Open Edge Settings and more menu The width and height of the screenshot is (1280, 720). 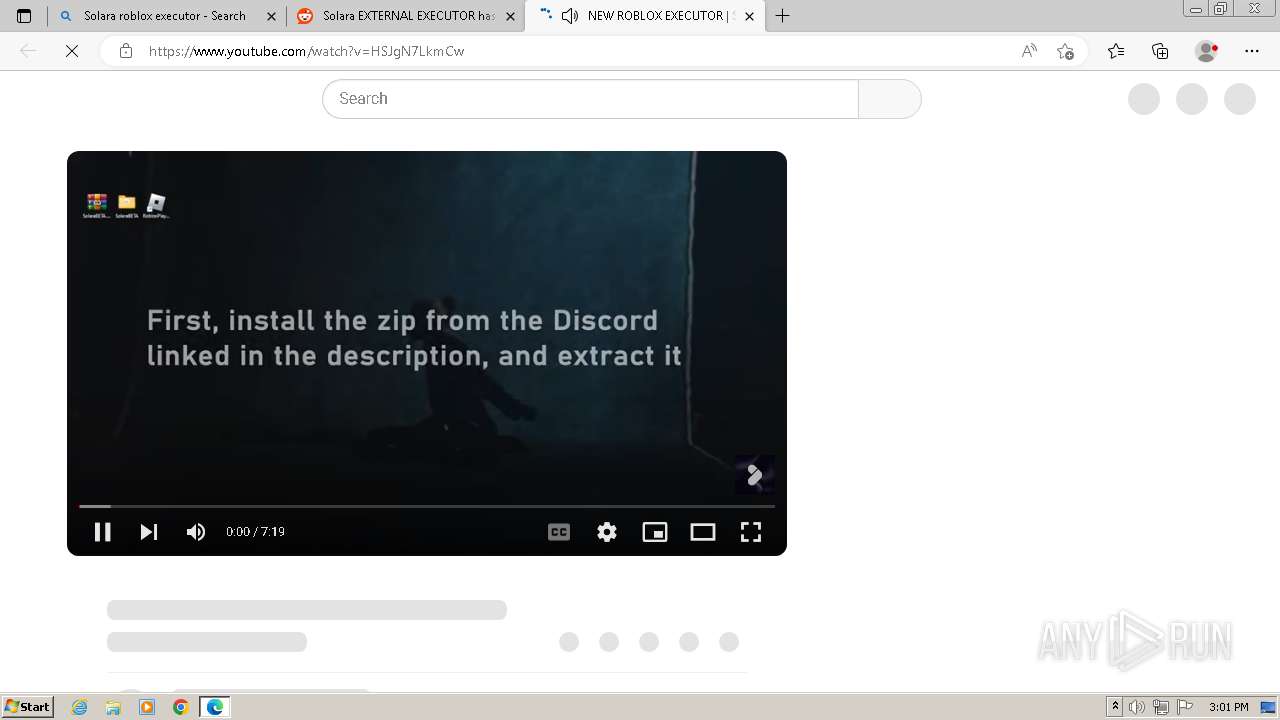[x=1252, y=51]
